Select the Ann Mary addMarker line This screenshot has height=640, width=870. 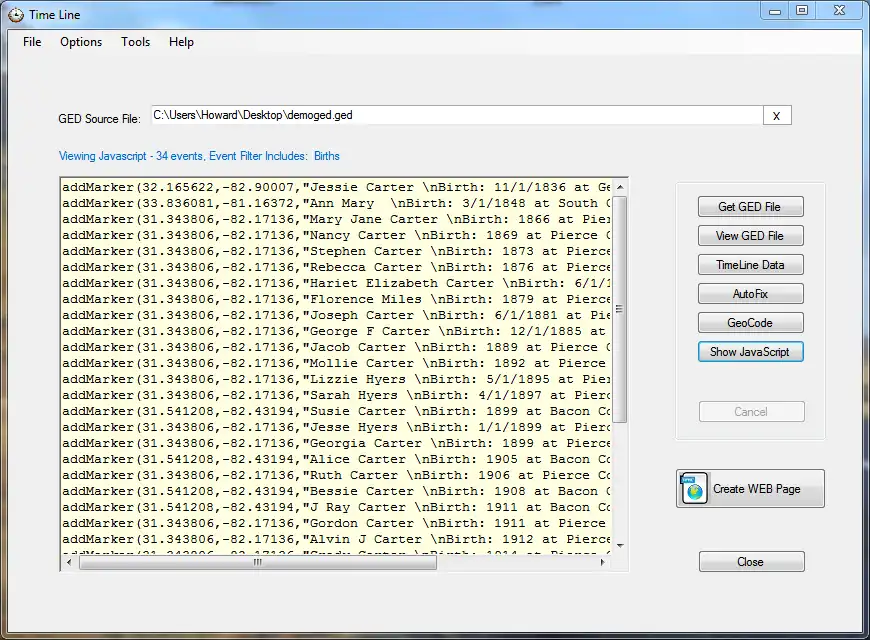tap(336, 203)
